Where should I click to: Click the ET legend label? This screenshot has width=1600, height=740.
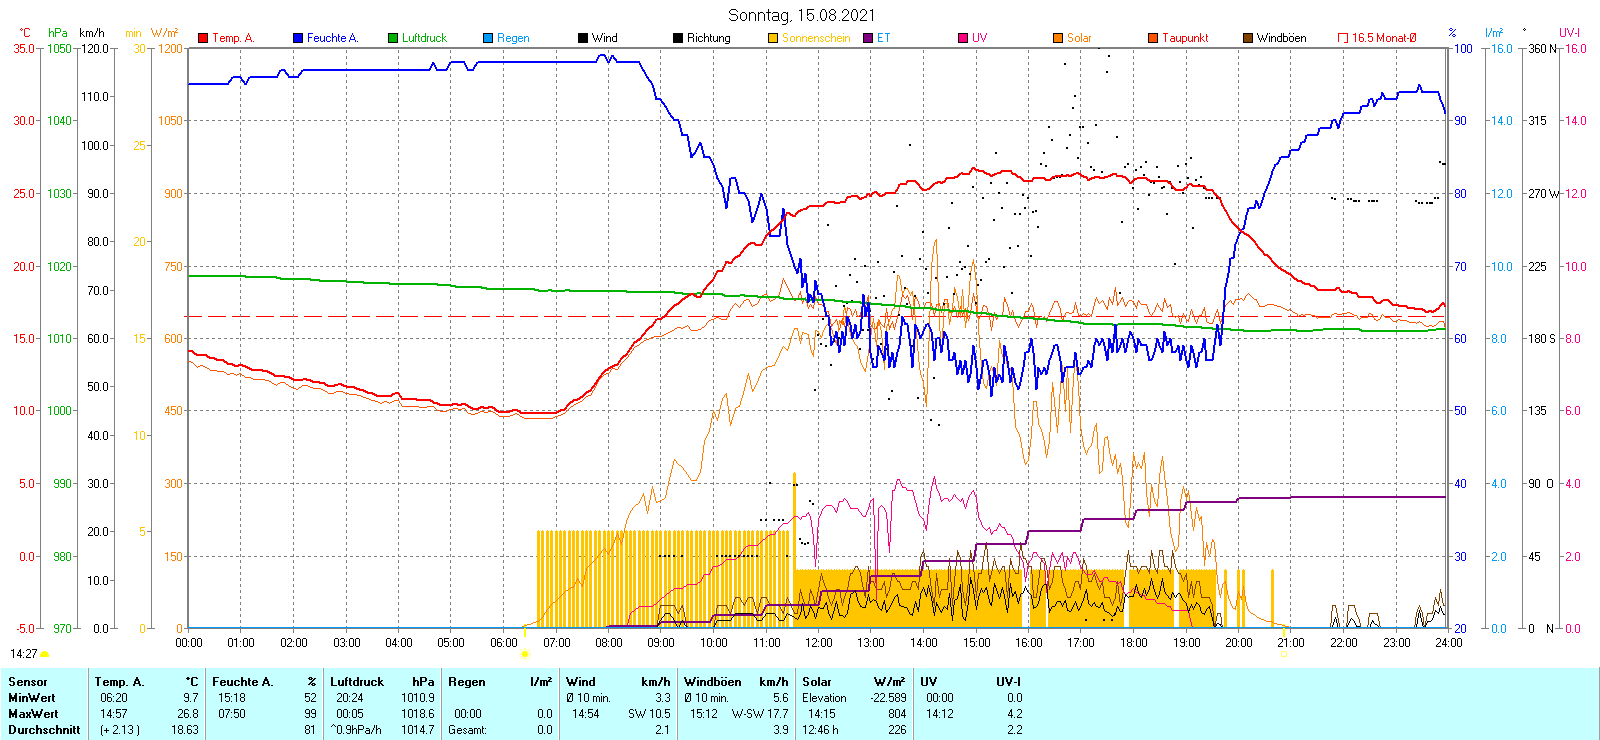884,38
